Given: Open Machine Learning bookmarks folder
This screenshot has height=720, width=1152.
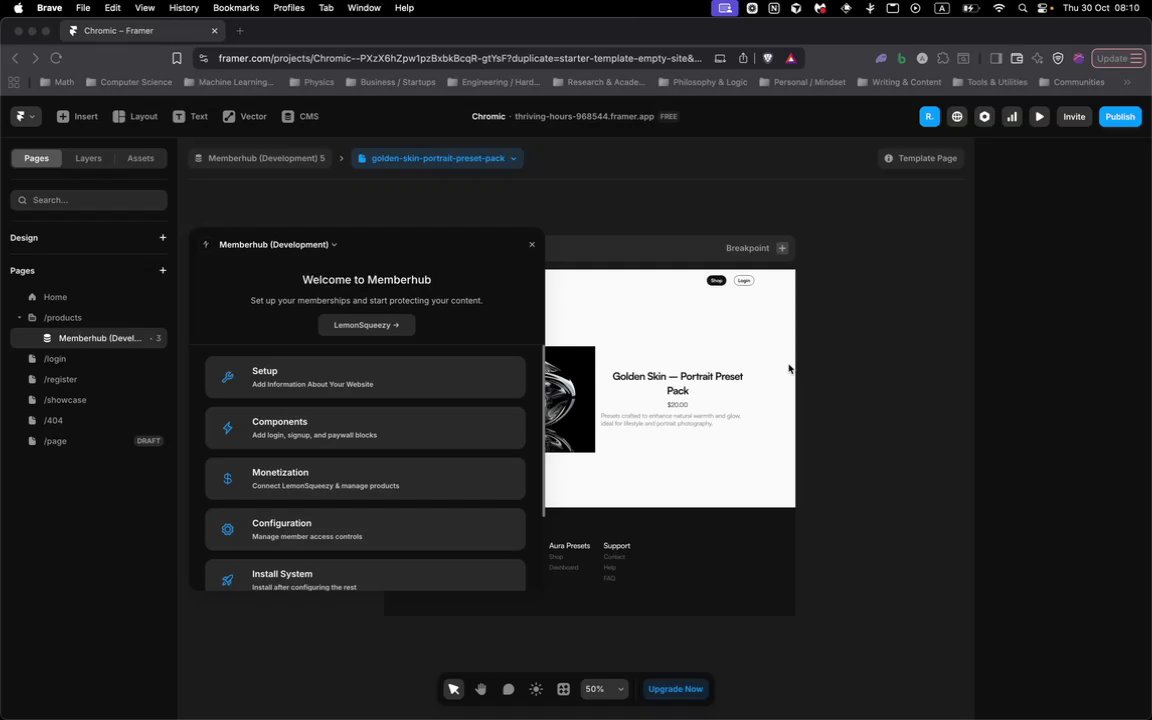Looking at the screenshot, I should (228, 82).
